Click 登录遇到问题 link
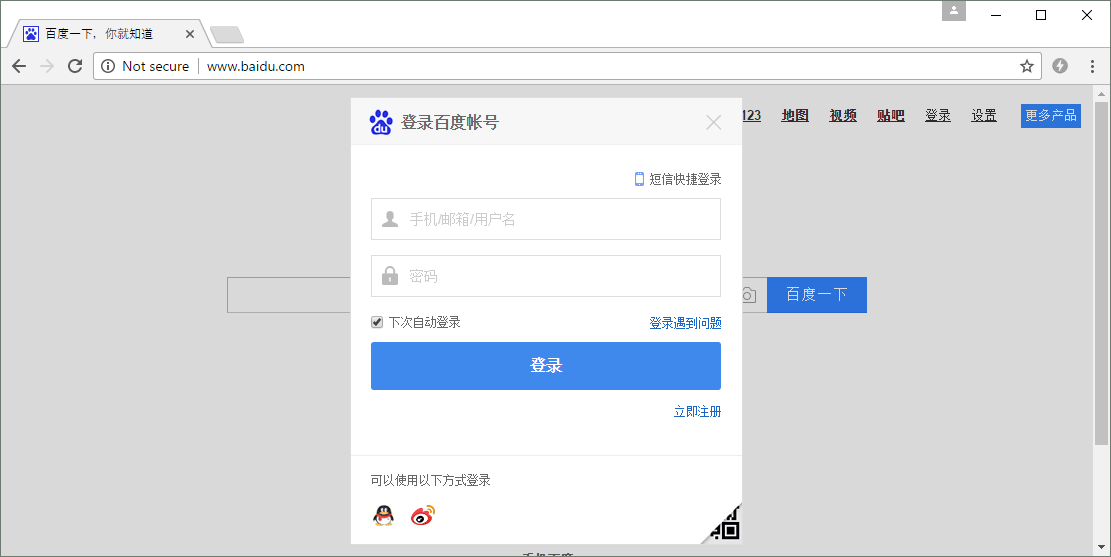This screenshot has height=557, width=1111. click(685, 323)
